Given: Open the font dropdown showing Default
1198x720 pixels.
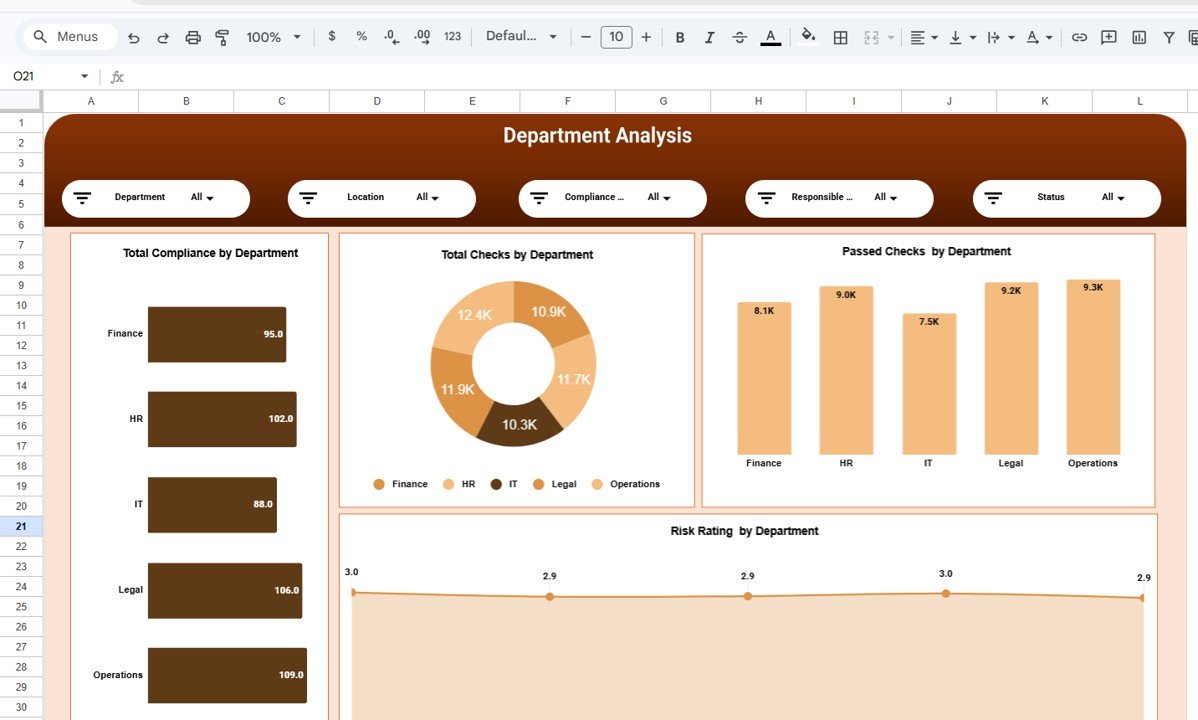Looking at the screenshot, I should (520, 36).
